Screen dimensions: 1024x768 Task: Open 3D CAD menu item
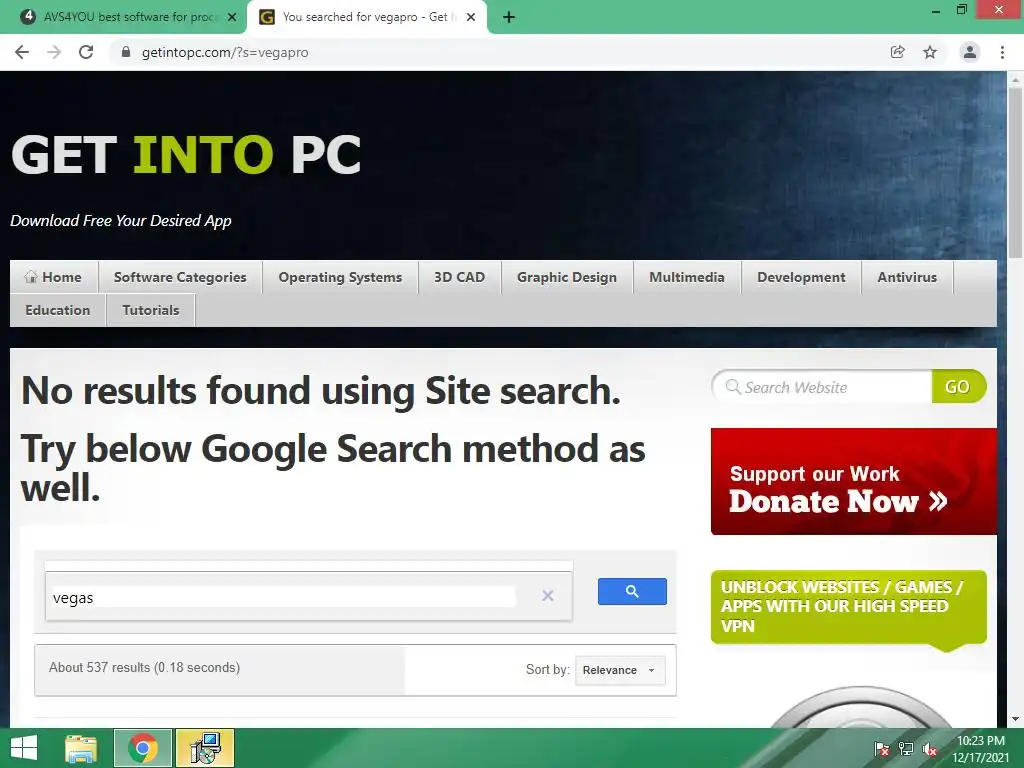(460, 277)
